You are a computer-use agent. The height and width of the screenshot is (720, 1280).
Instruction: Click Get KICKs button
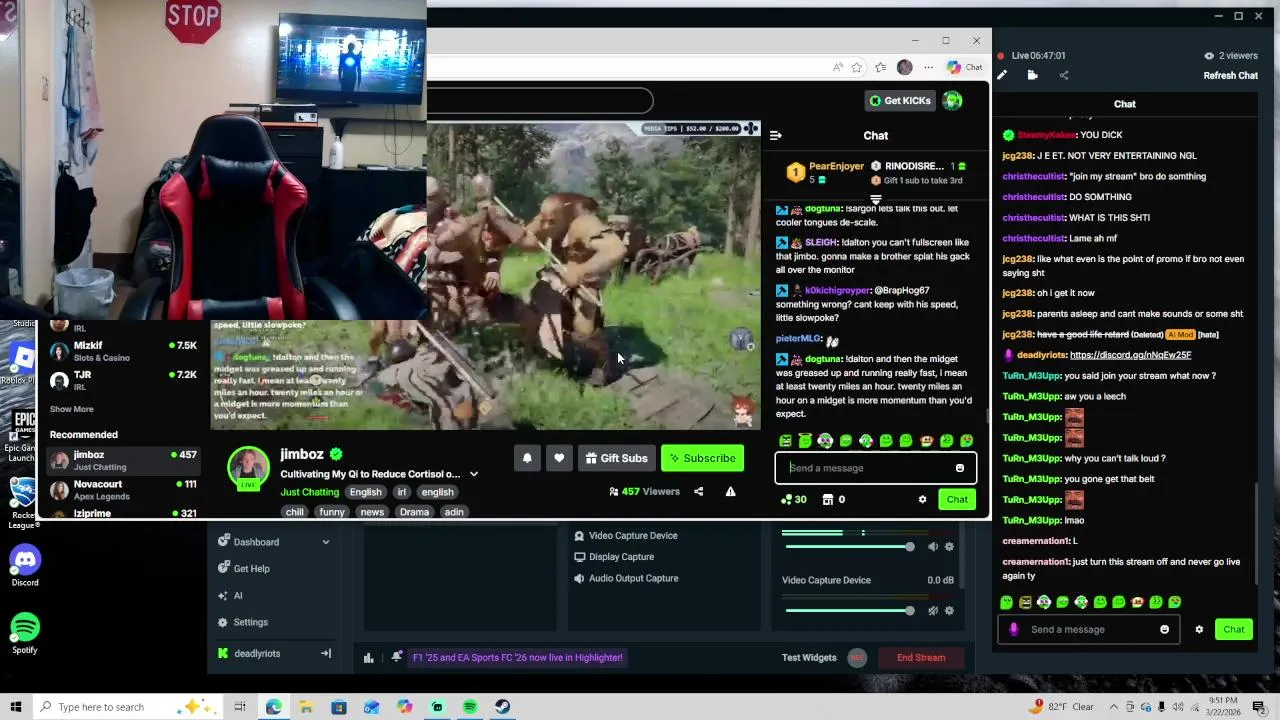pos(900,100)
